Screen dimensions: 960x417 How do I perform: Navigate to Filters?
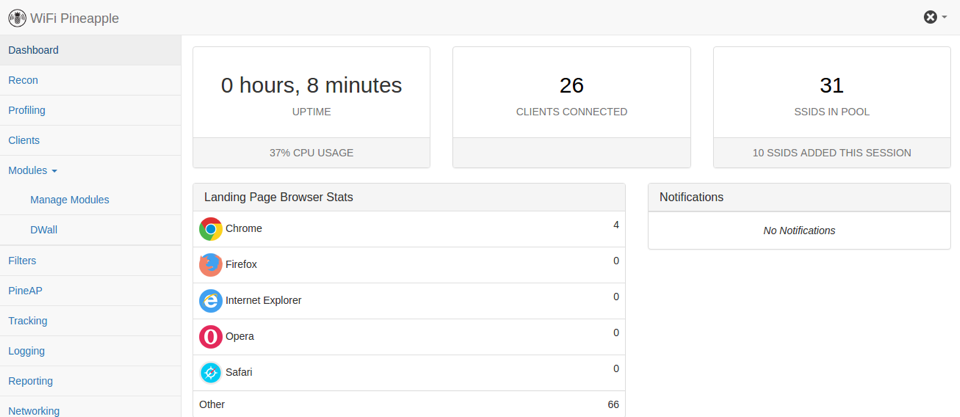91,261
